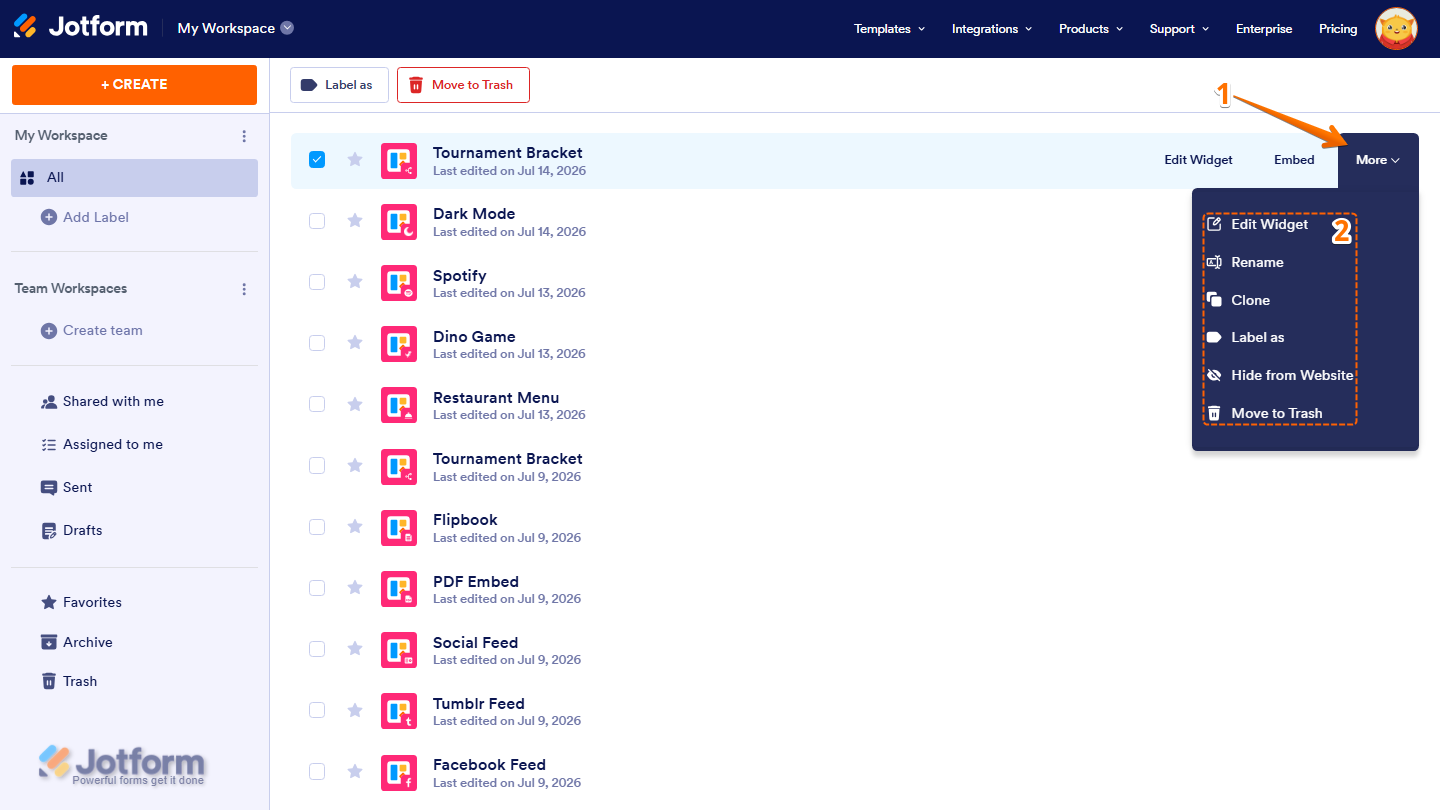Open the Favorites sidebar item
This screenshot has height=810, width=1440.
(81, 602)
